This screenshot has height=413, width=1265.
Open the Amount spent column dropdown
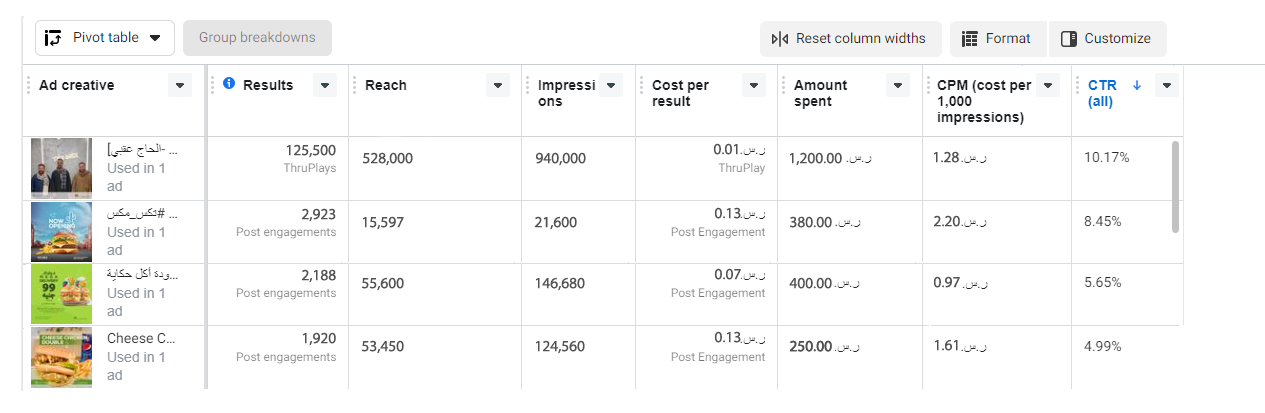pos(898,86)
